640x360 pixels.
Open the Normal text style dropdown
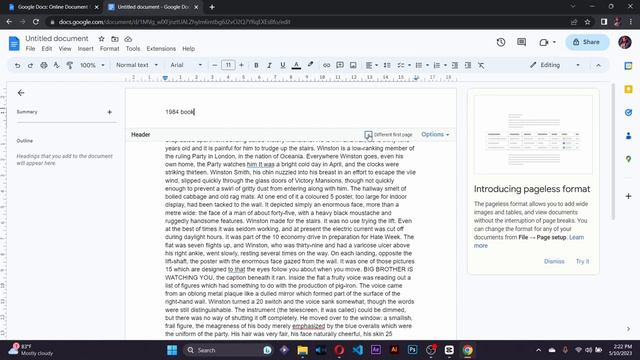136,65
